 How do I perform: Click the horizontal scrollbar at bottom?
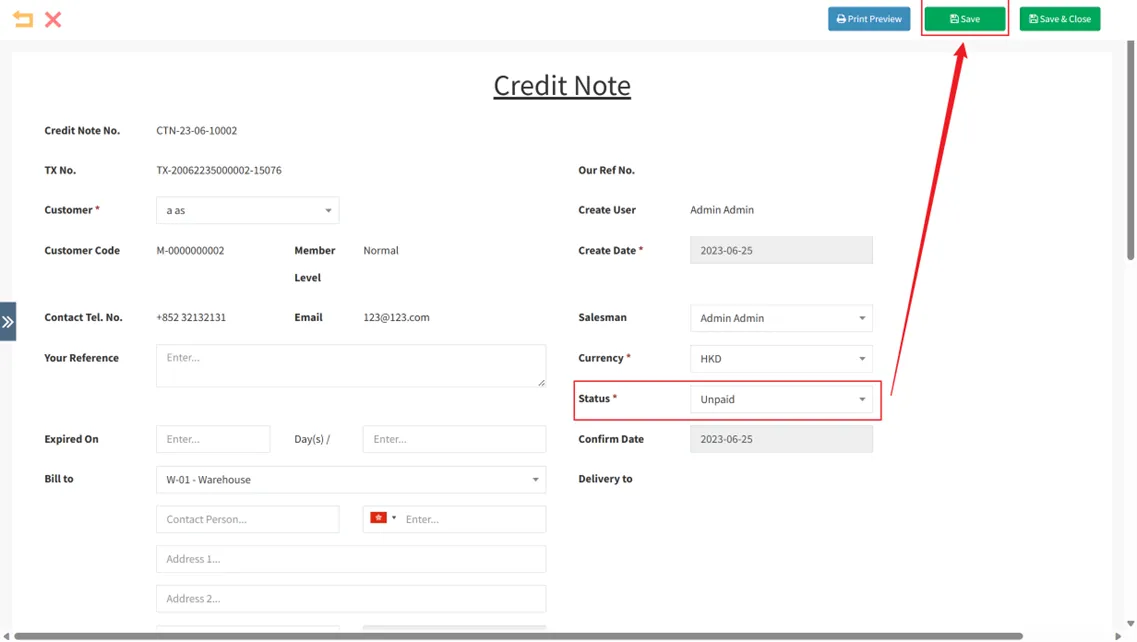(x=518, y=636)
